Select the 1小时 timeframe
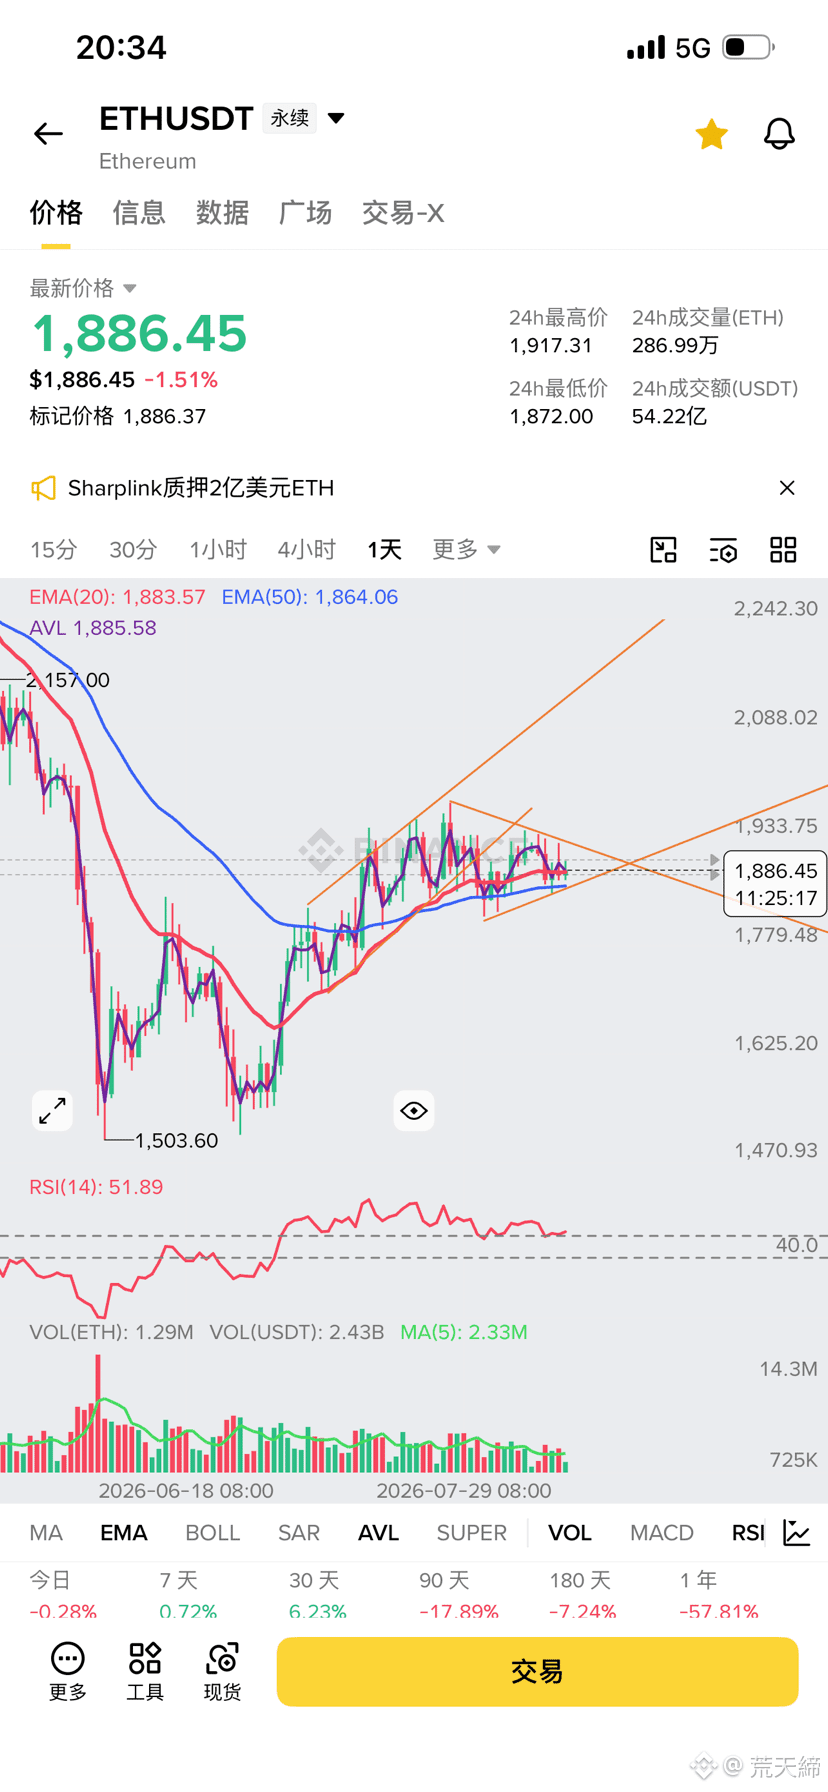828x1792 pixels. click(218, 549)
